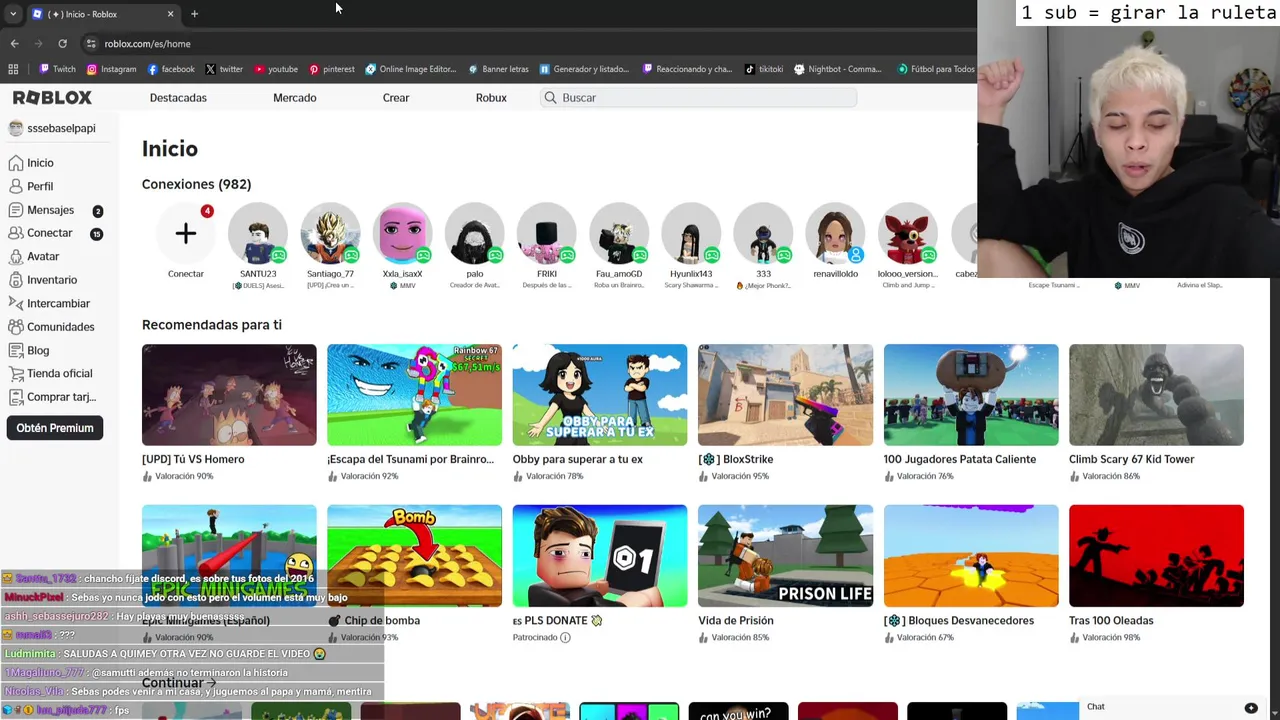Open FRIKI friend avatar
1280x720 pixels.
(x=546, y=234)
